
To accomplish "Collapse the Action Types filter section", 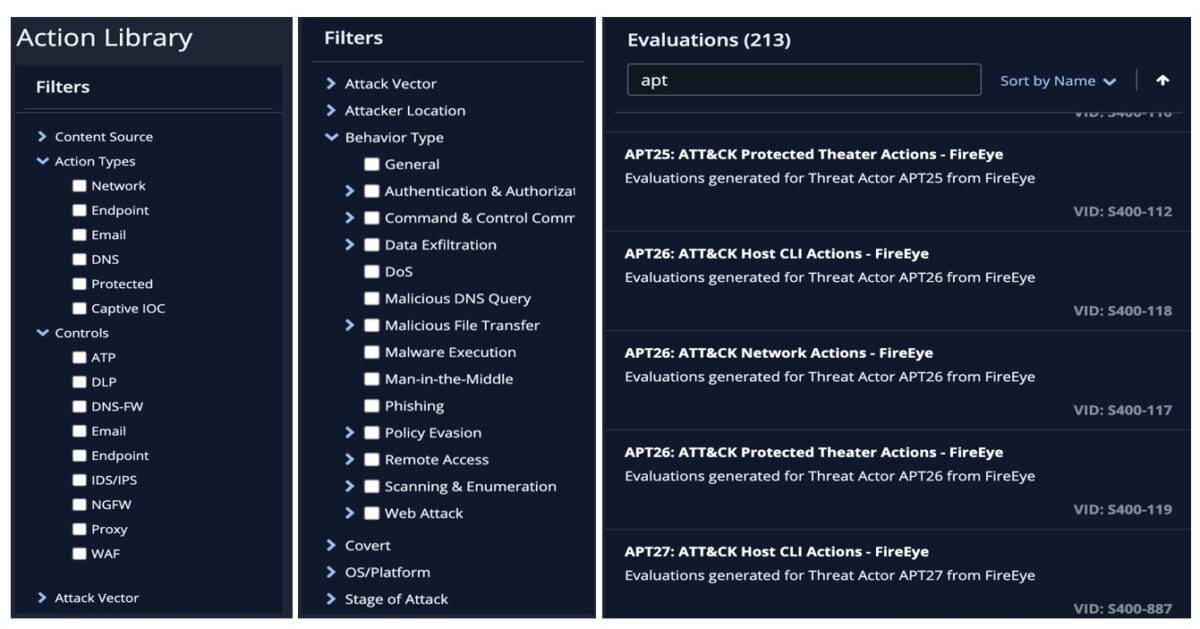I will pos(43,161).
